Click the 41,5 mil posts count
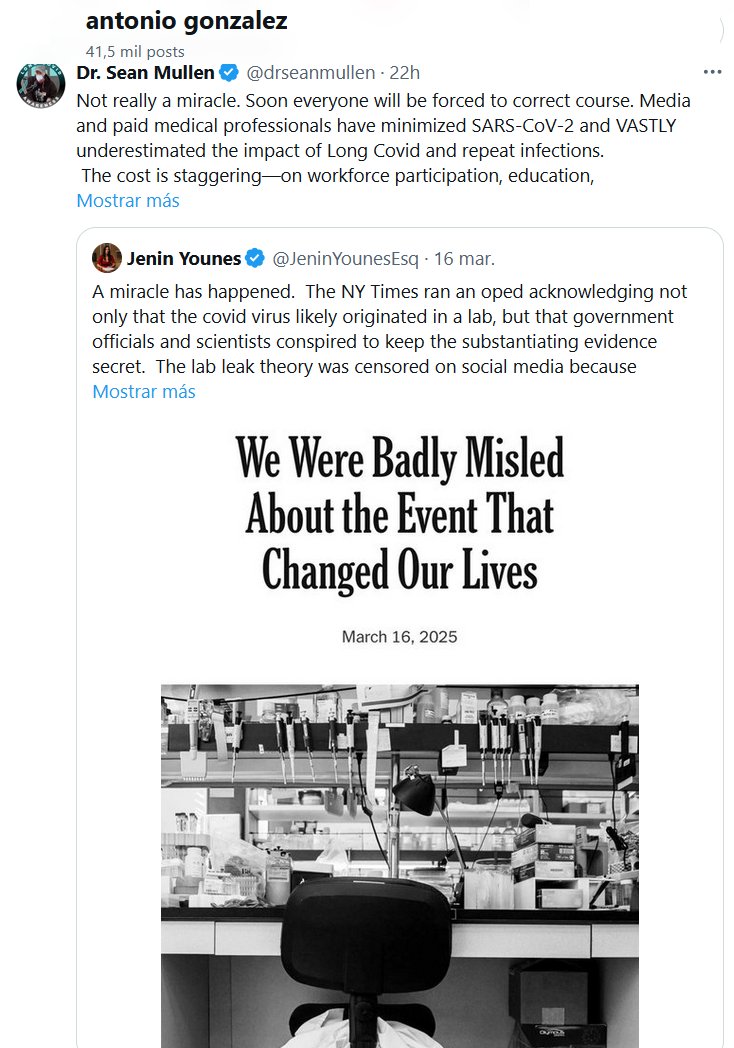 coord(135,51)
